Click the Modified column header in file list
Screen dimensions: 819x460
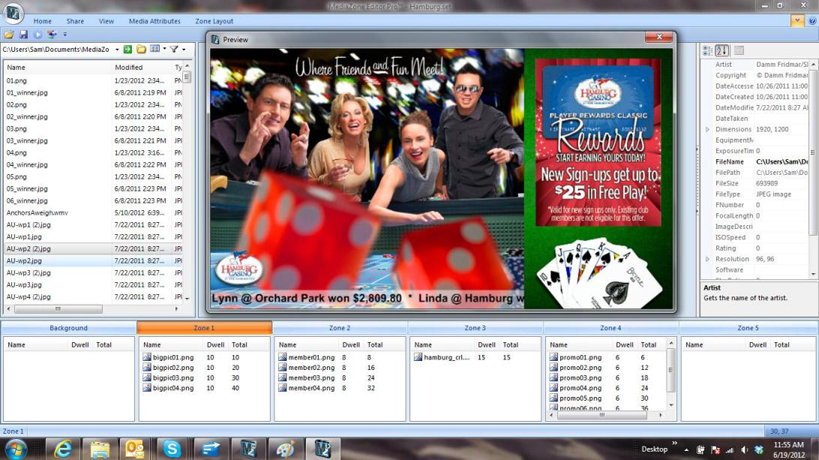click(128, 67)
